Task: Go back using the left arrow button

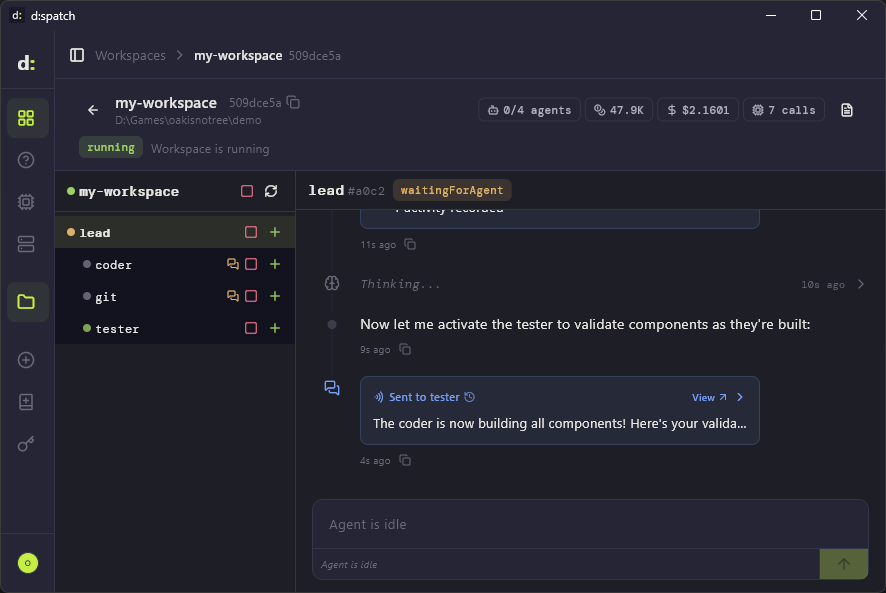Action: [x=93, y=110]
